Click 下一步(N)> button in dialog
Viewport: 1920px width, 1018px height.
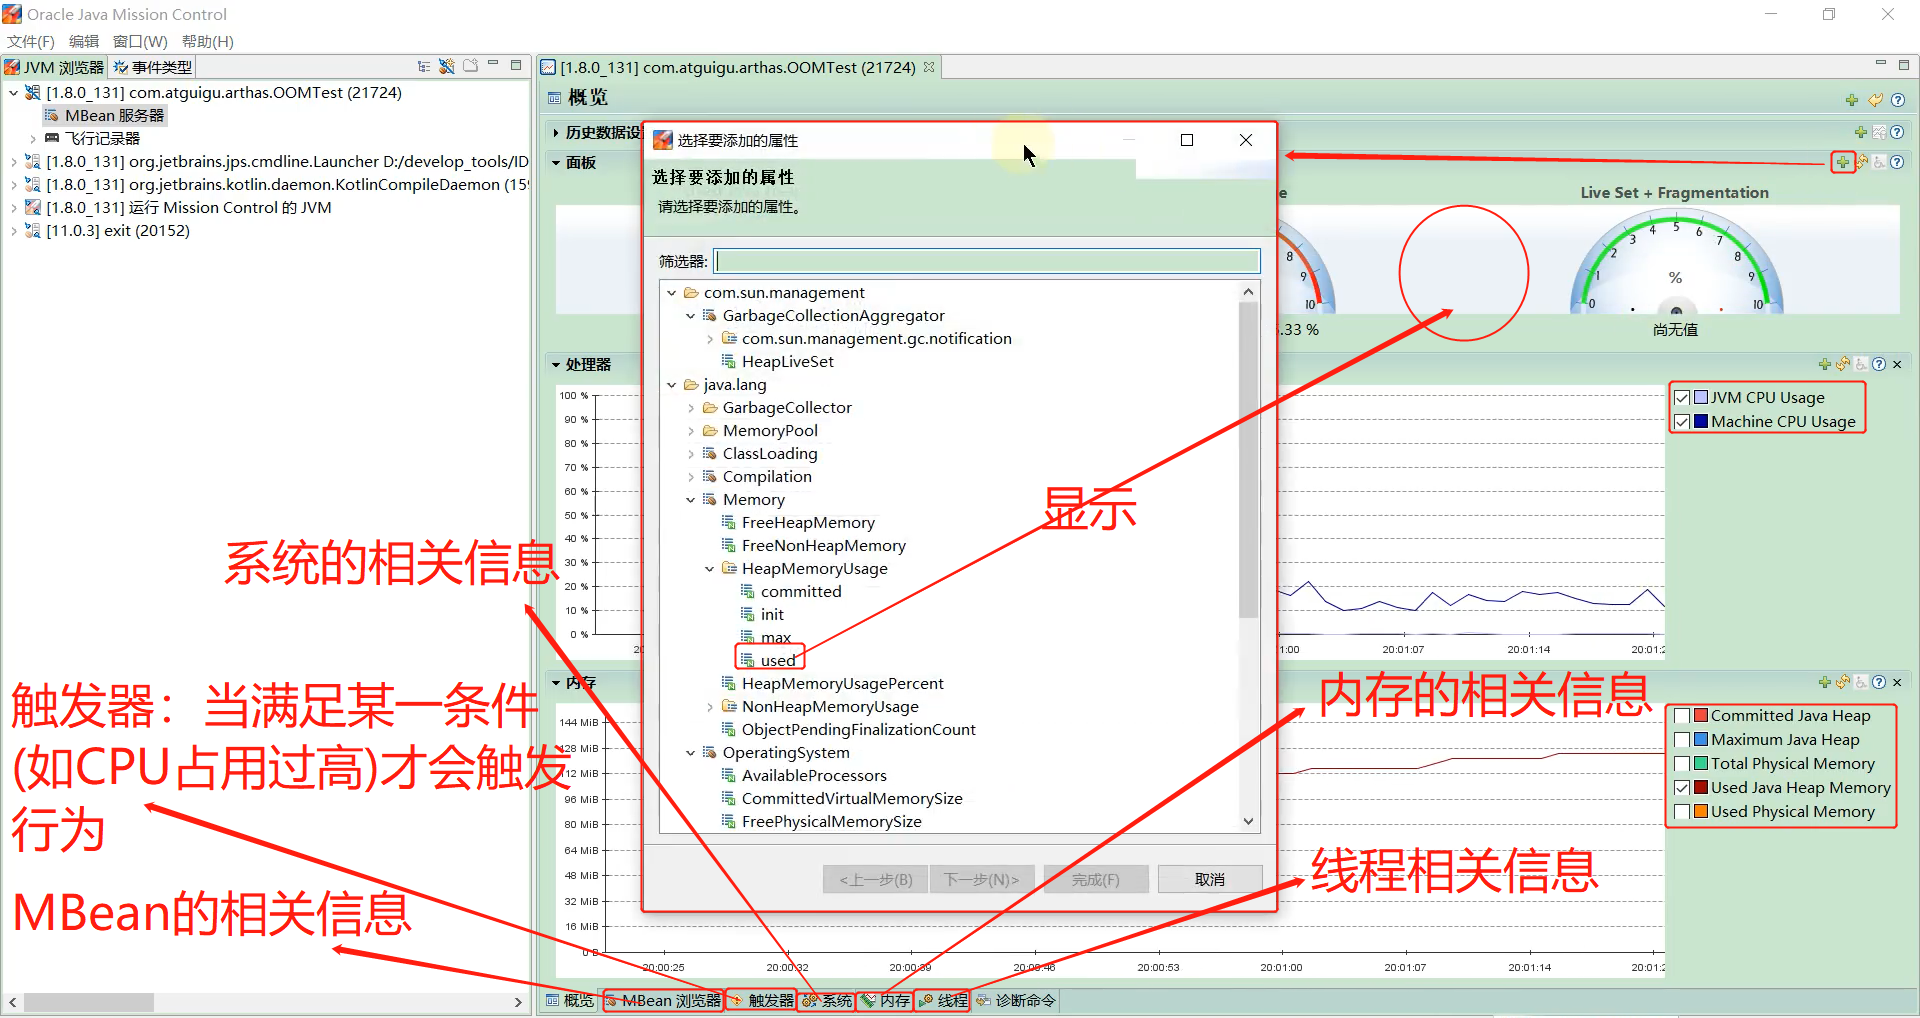pyautogui.click(x=982, y=879)
